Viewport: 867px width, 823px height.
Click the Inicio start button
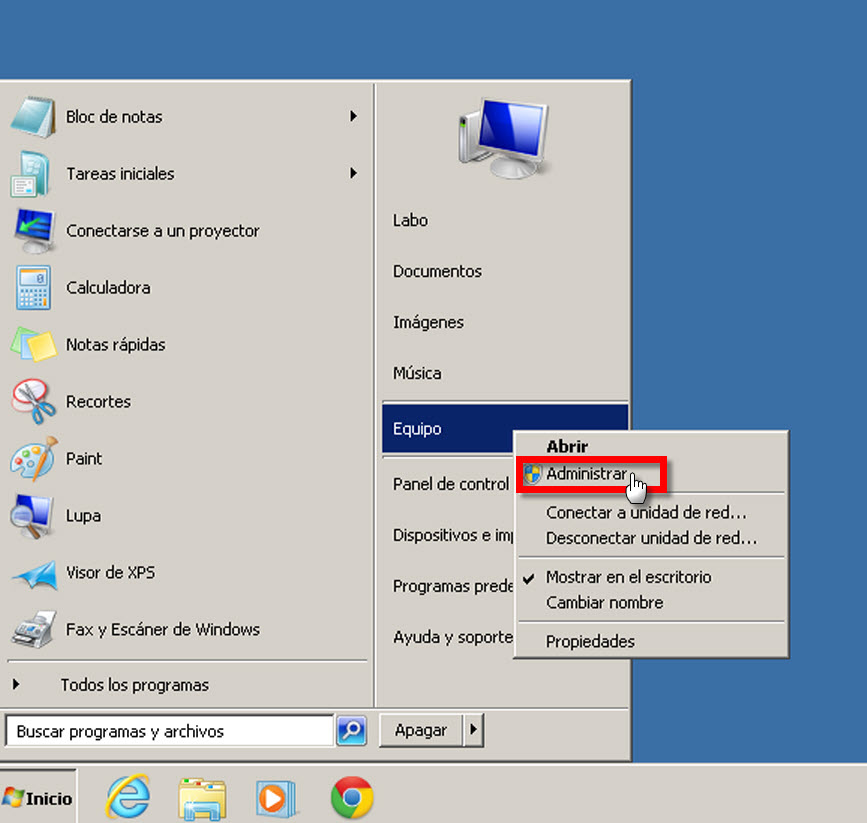[38, 798]
